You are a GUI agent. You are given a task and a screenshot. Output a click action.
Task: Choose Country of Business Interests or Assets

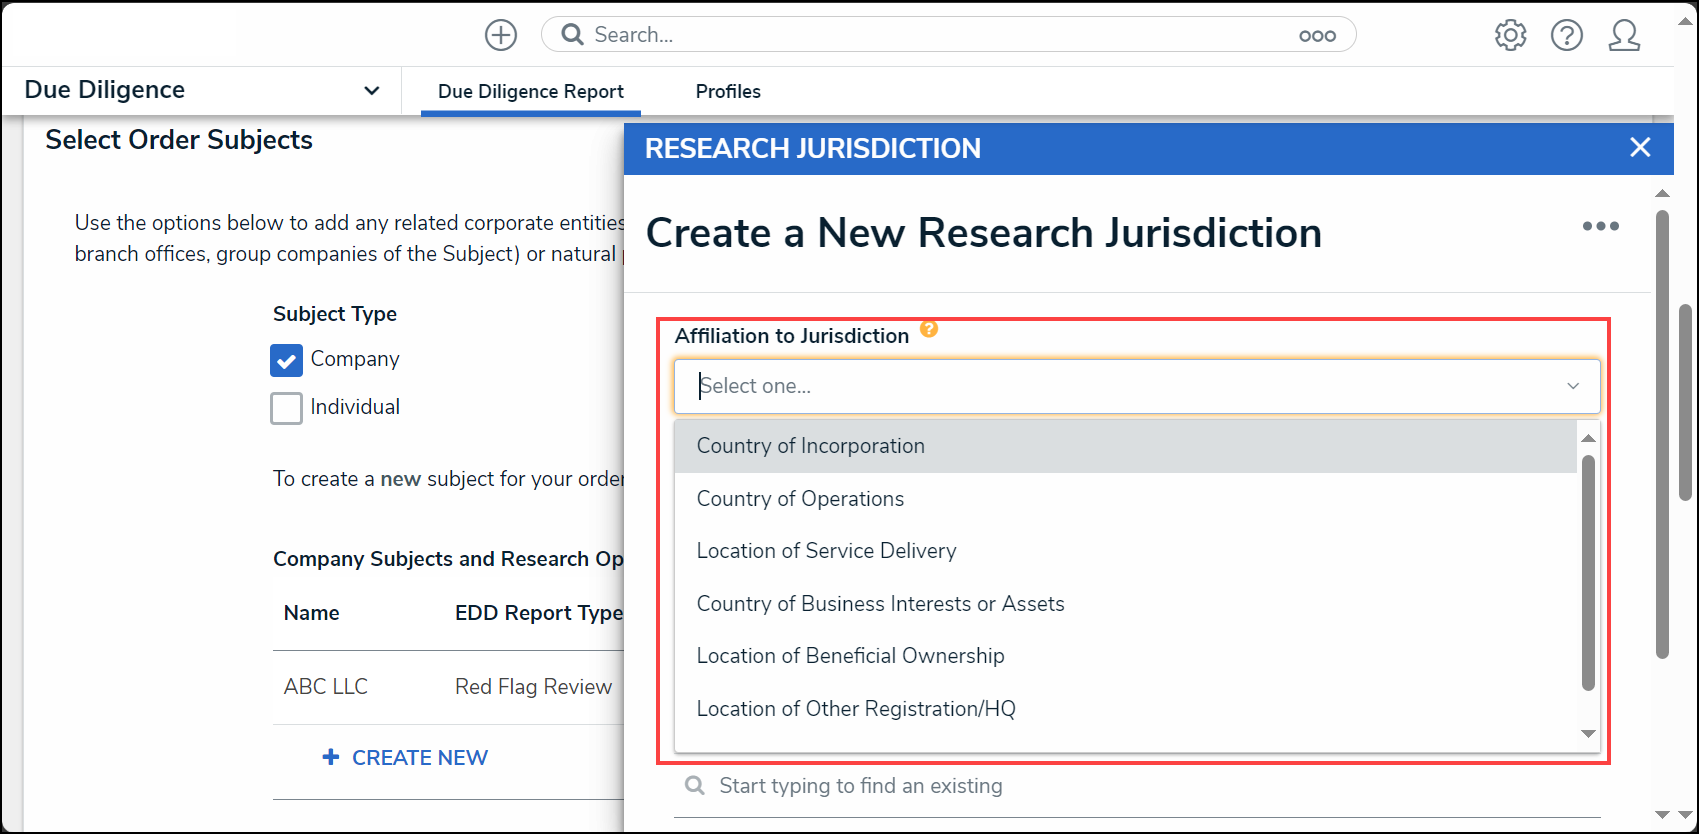[1126, 604]
